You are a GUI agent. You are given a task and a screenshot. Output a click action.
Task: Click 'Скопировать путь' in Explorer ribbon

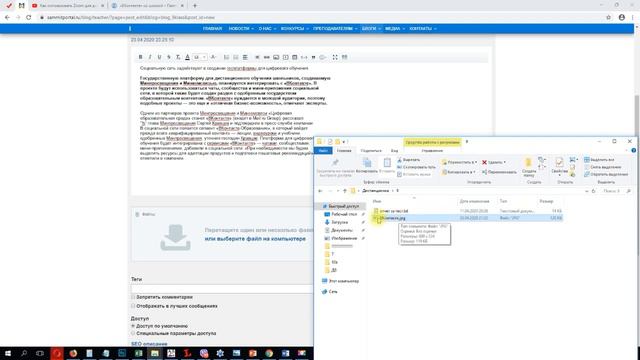pyautogui.click(x=416, y=167)
